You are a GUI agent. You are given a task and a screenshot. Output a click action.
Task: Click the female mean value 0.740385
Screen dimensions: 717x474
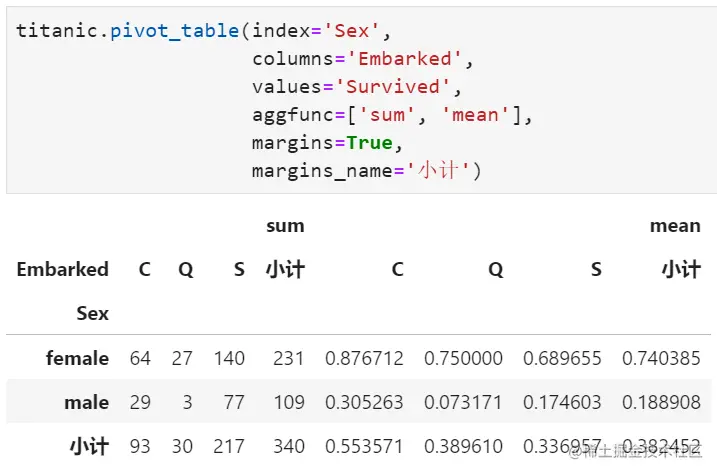coord(661,358)
